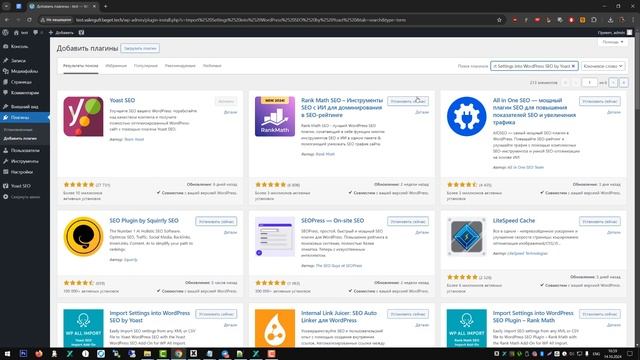Go to the last results page
Image resolution: width=640 pixels, height=360 pixels.
coord(624,82)
